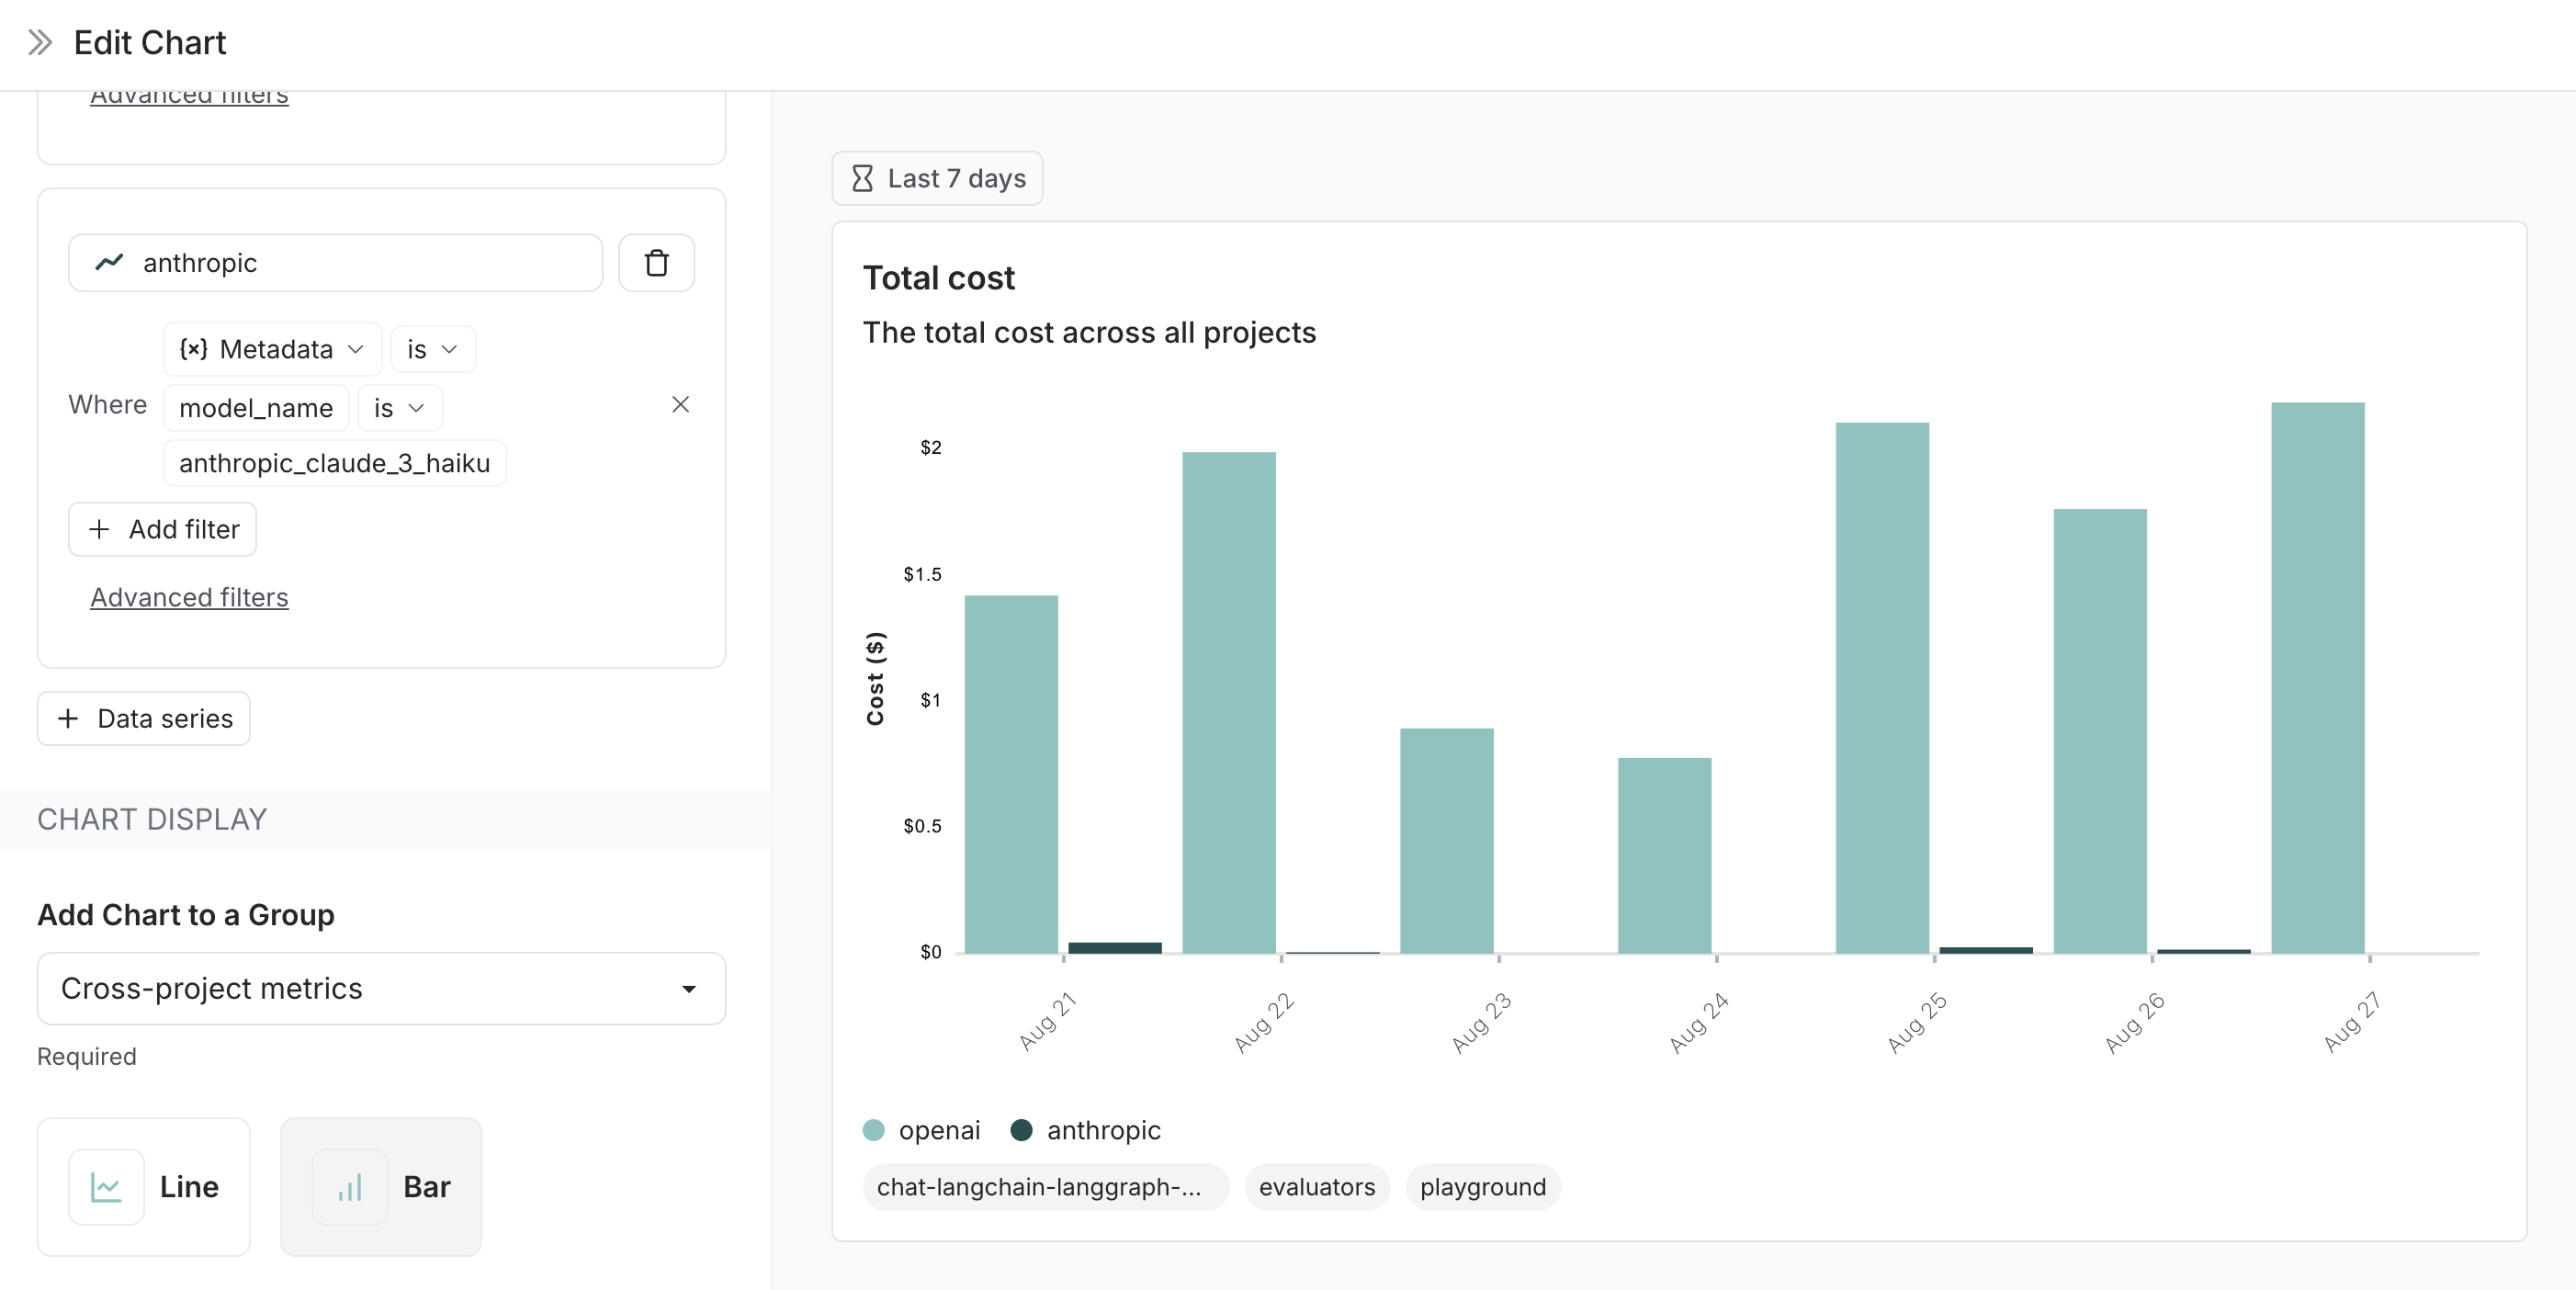
Task: Add a new Data series
Action: click(x=144, y=718)
